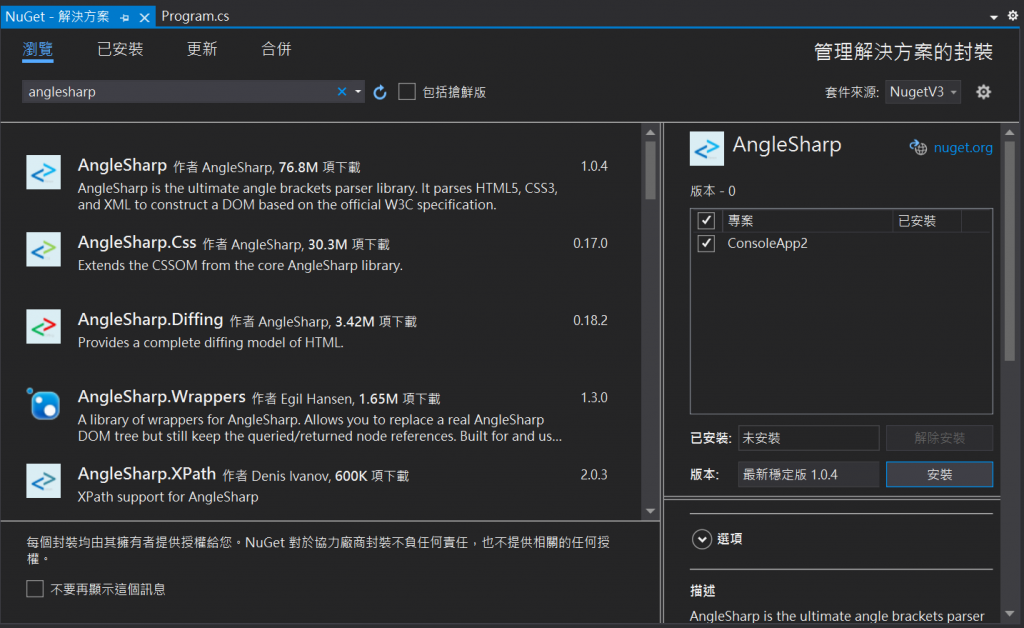The image size is (1024, 628).
Task: Open the Program.cs document tab
Action: [x=195, y=16]
